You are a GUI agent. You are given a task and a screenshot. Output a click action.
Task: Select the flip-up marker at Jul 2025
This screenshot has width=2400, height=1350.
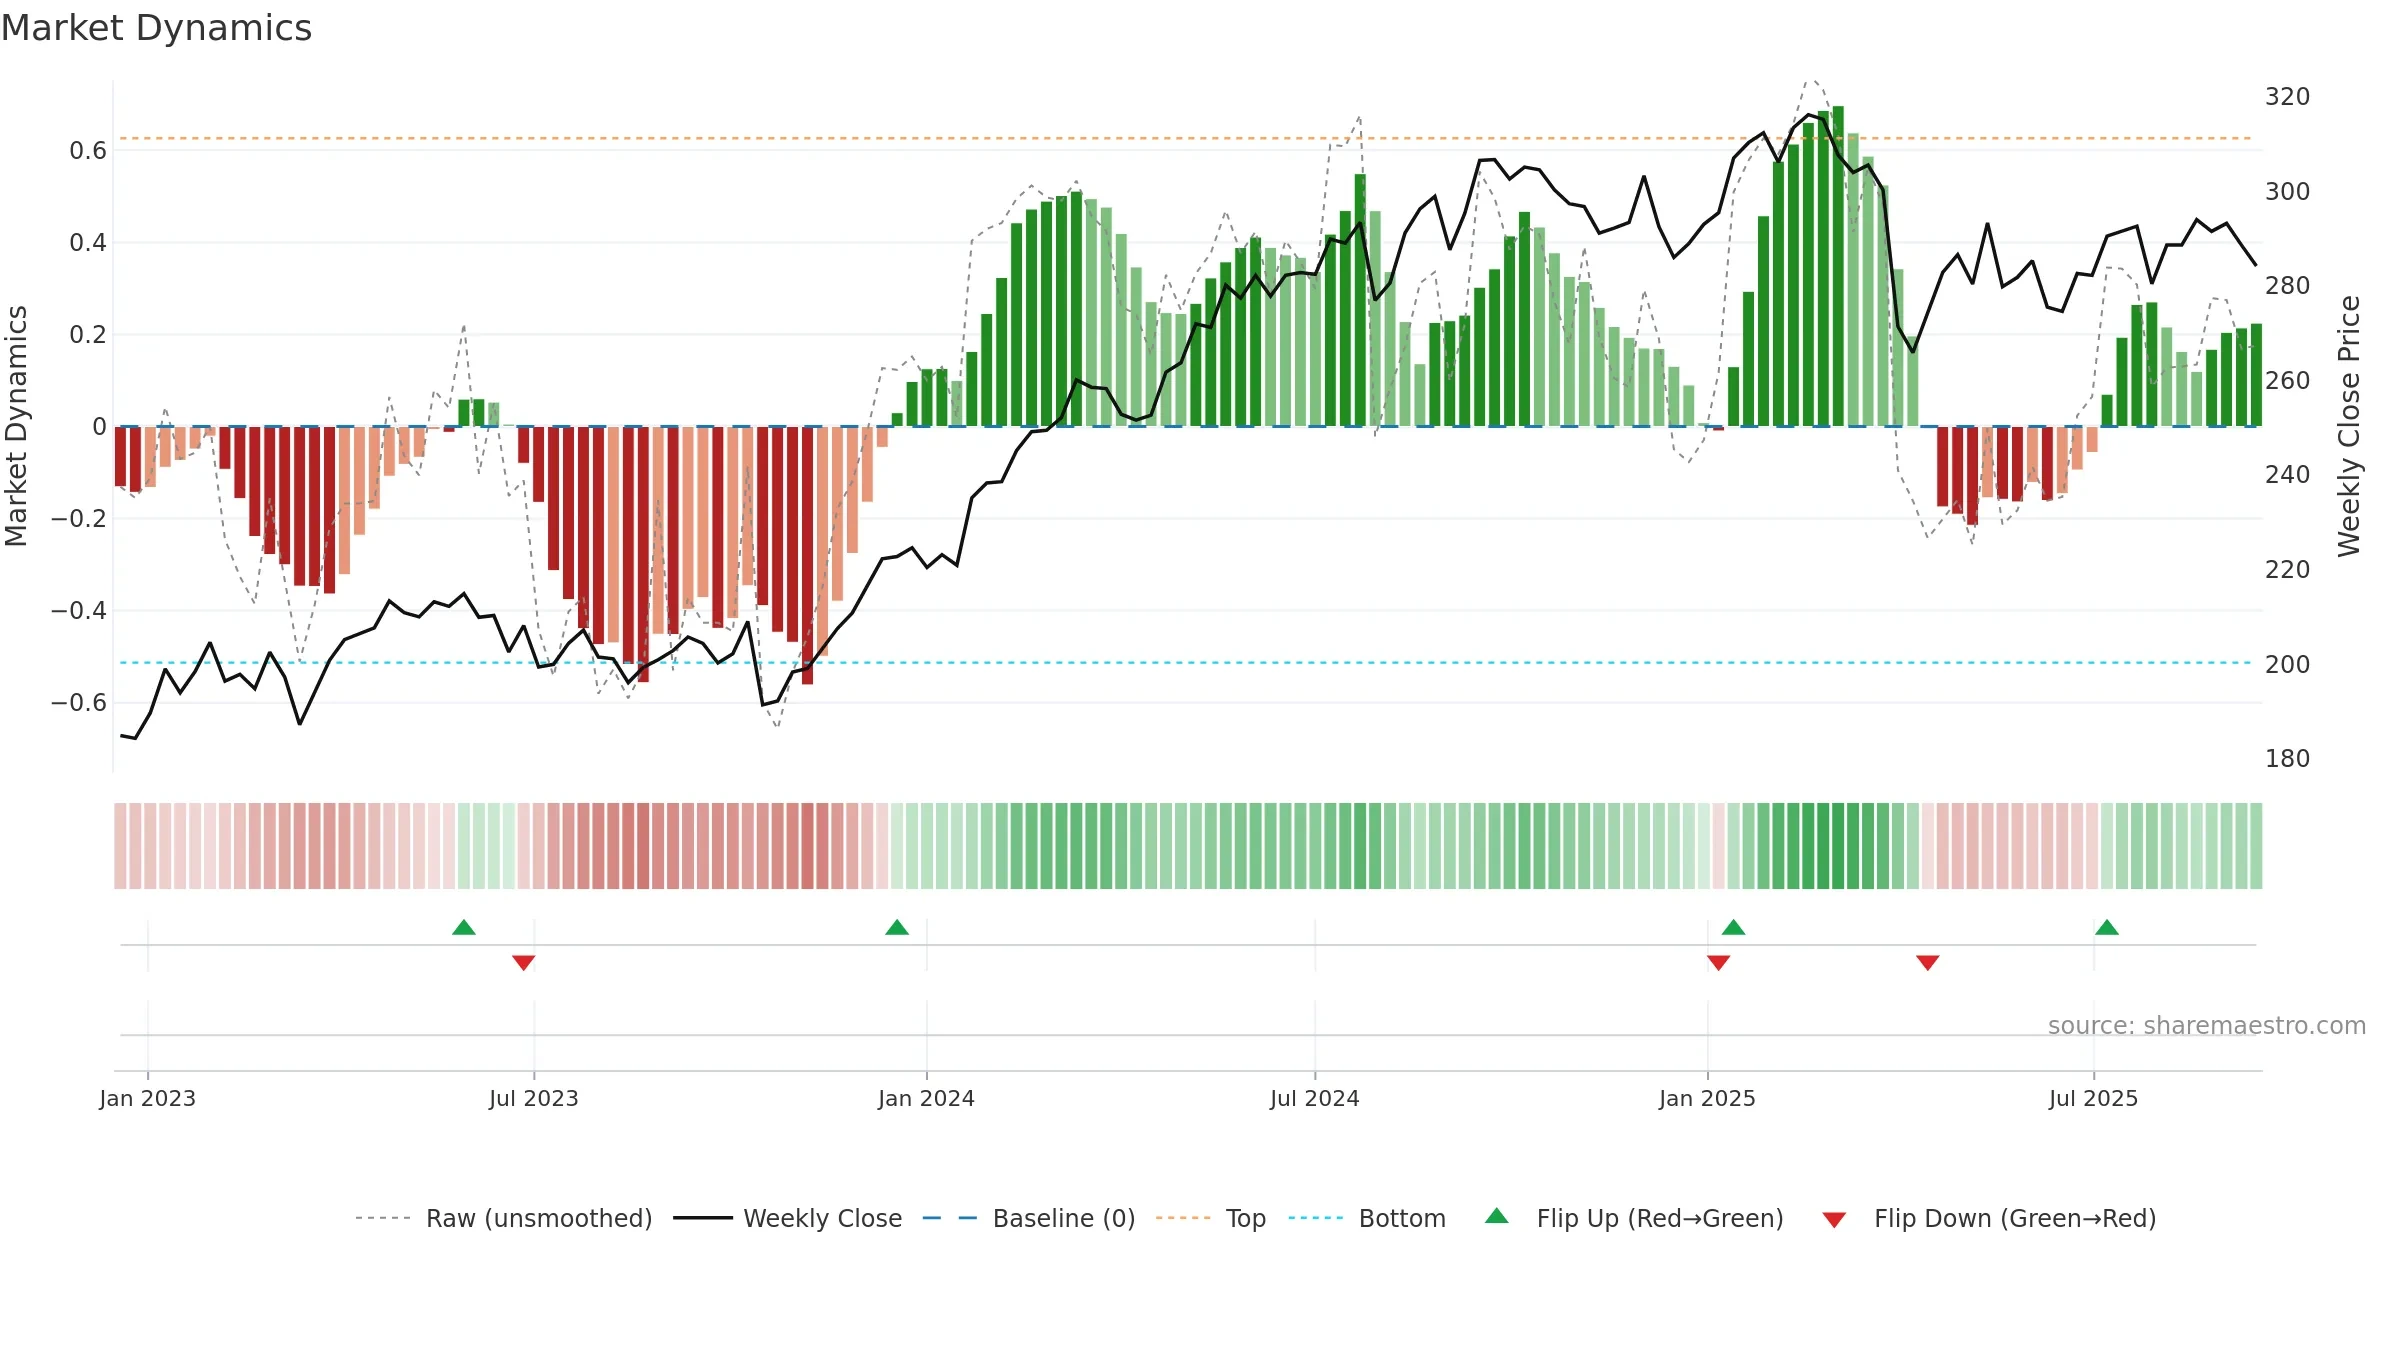[2107, 927]
